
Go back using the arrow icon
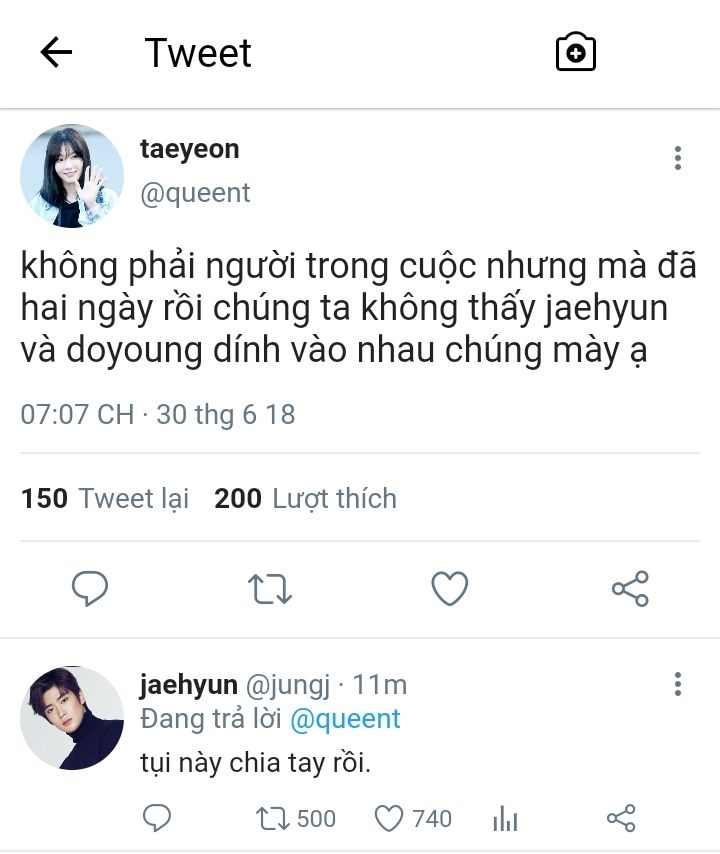pos(56,52)
